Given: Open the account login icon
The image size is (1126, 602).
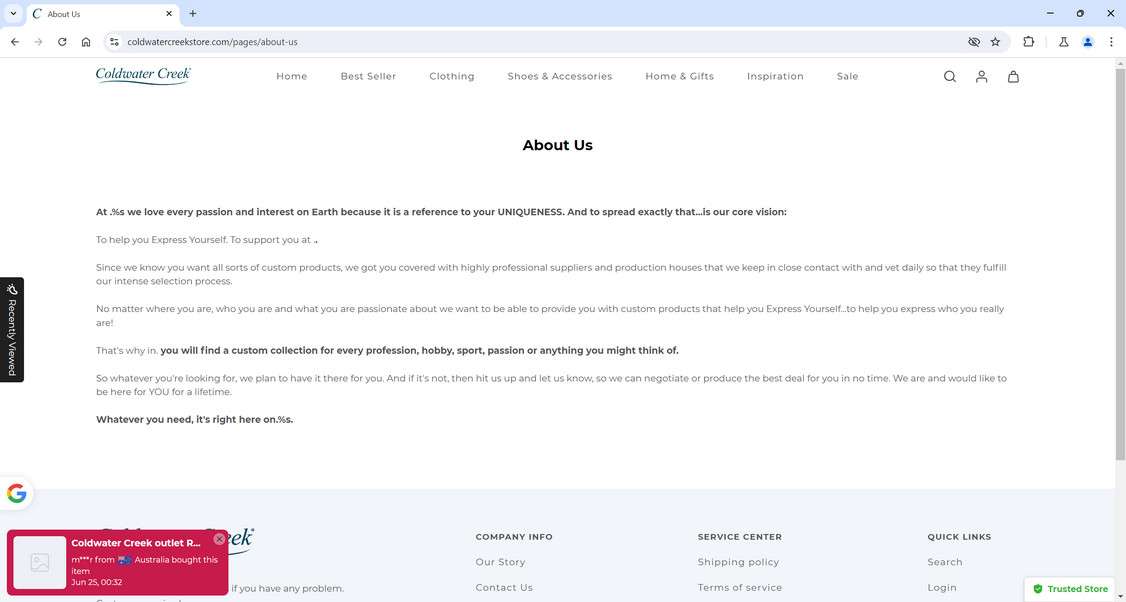Looking at the screenshot, I should (x=981, y=77).
